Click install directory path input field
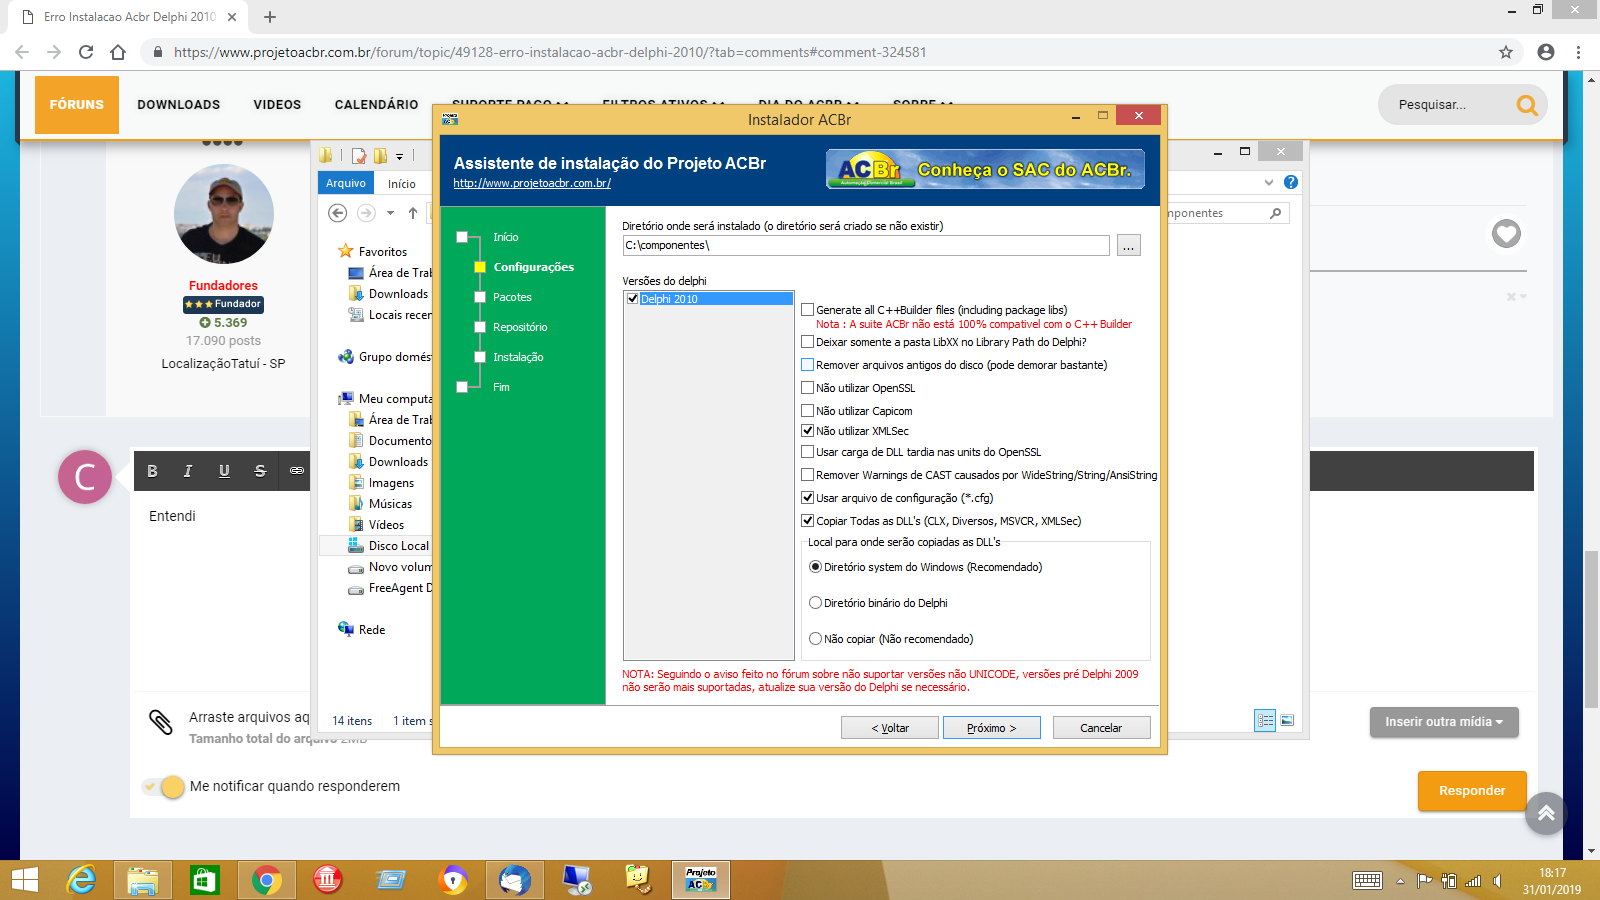1600x900 pixels. pos(866,245)
